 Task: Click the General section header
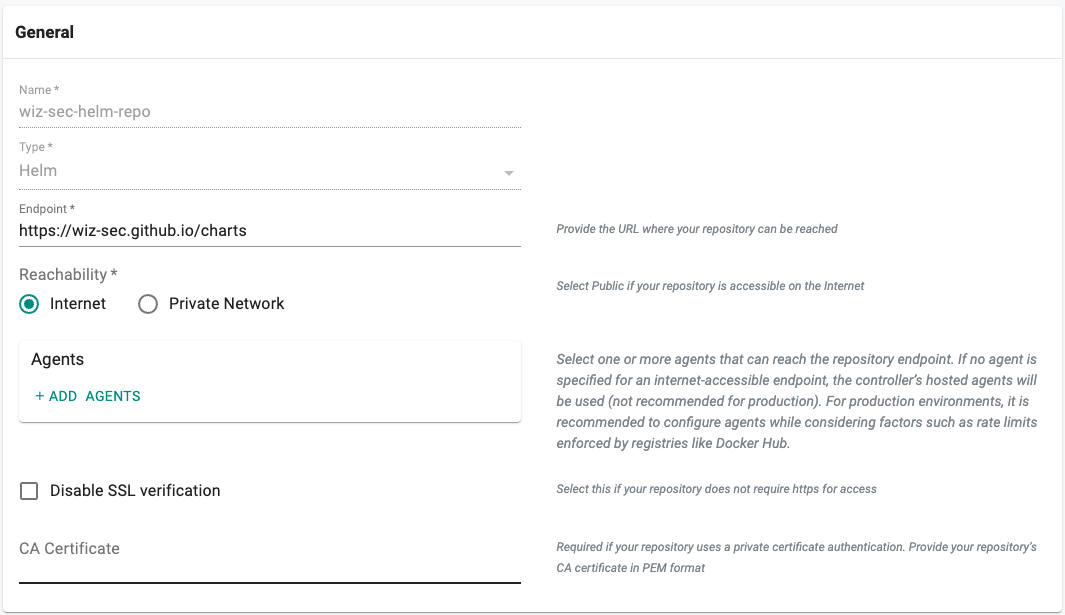click(45, 32)
